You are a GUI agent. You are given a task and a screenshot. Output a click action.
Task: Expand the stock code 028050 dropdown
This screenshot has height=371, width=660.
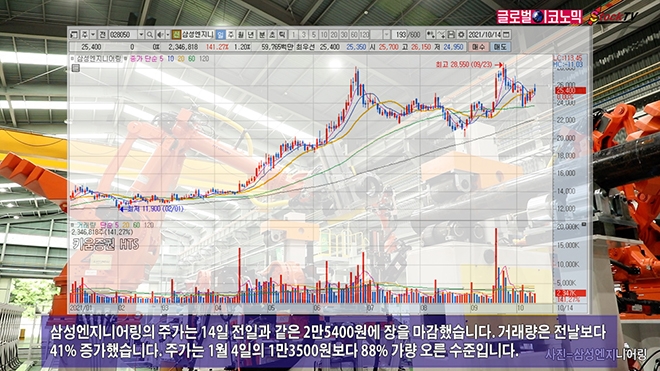point(141,35)
